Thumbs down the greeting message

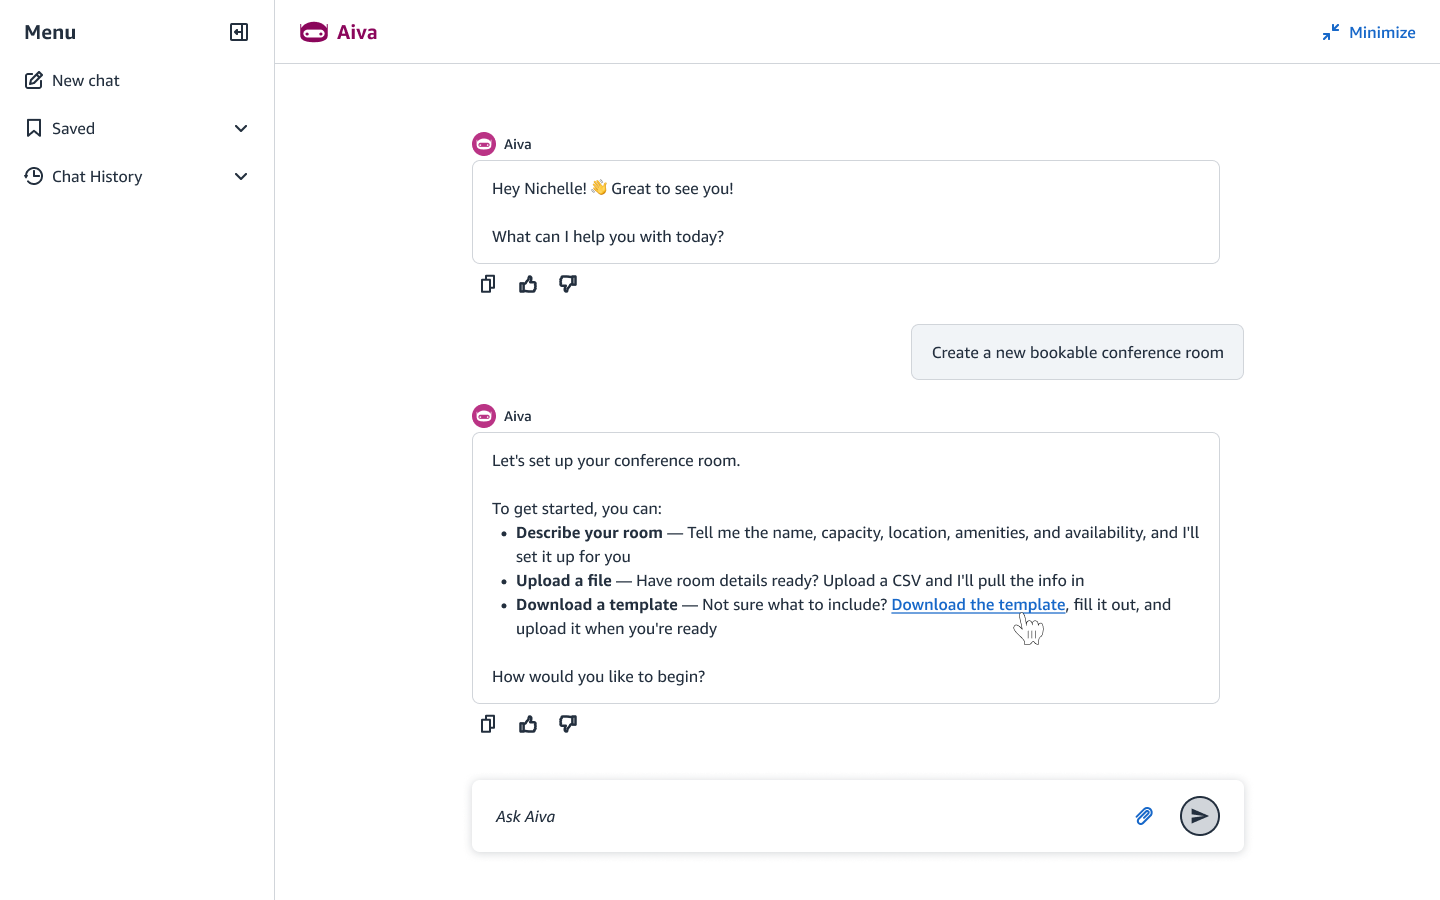point(568,284)
